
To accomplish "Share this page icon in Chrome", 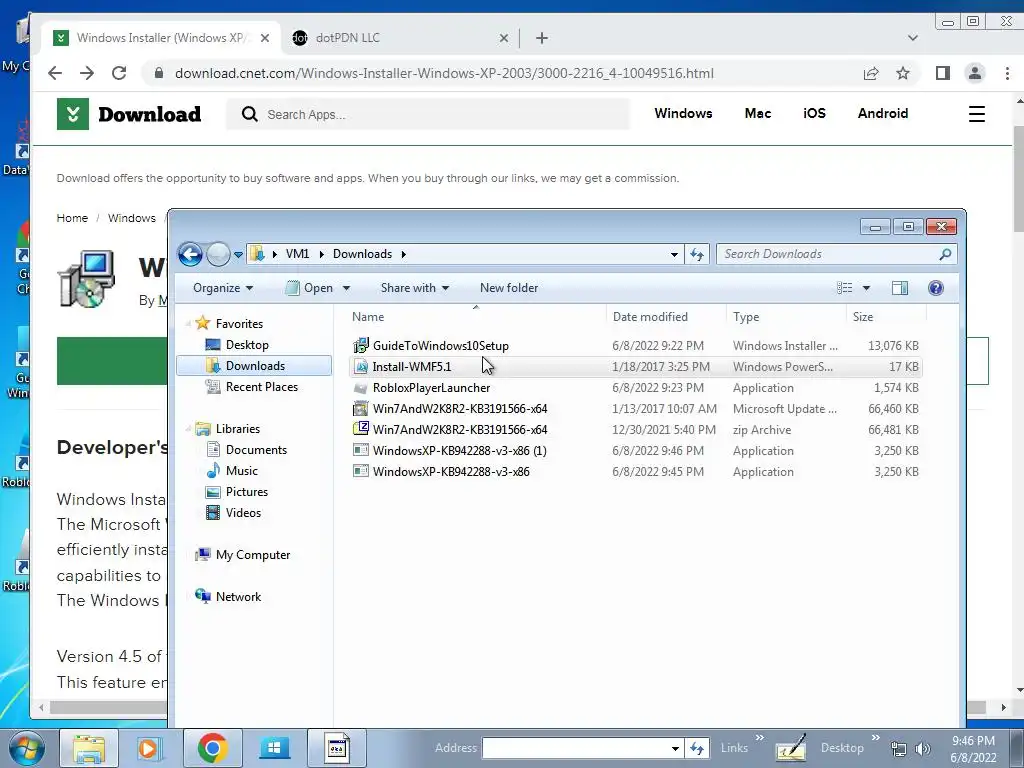I will point(871,73).
